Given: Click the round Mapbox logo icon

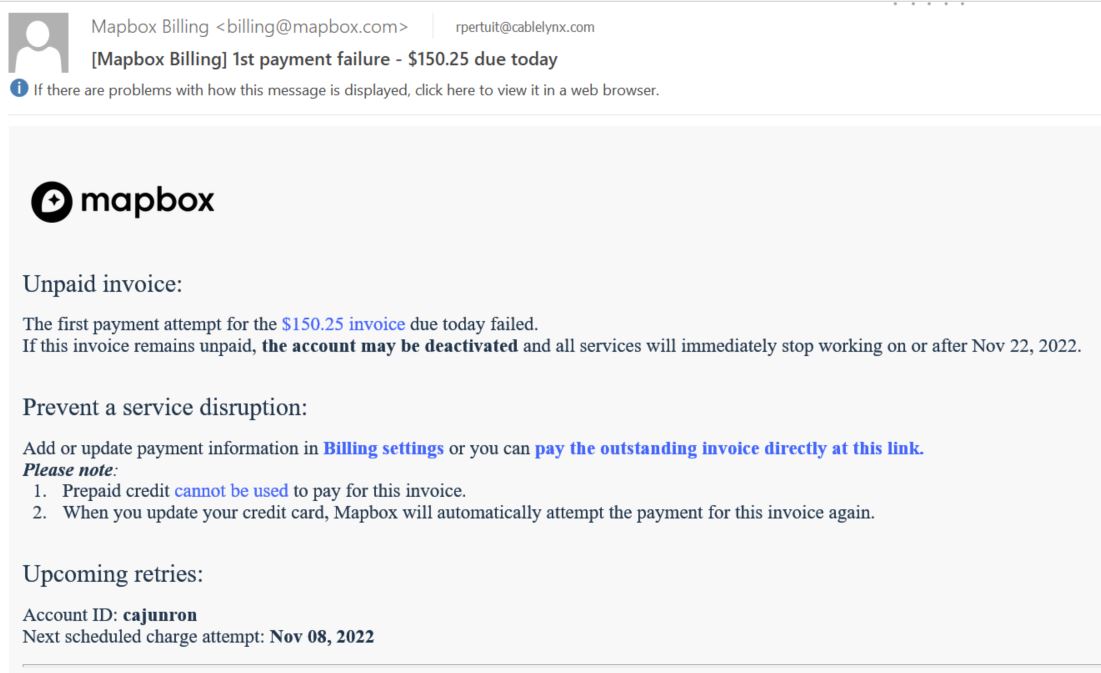Looking at the screenshot, I should click(51, 202).
